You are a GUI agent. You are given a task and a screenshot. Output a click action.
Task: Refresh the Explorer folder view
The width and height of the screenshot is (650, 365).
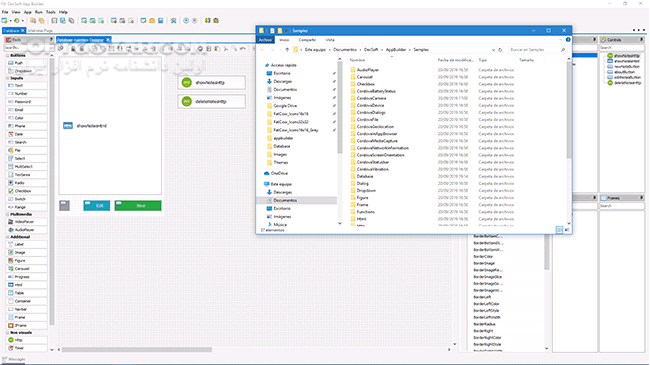click(x=500, y=50)
